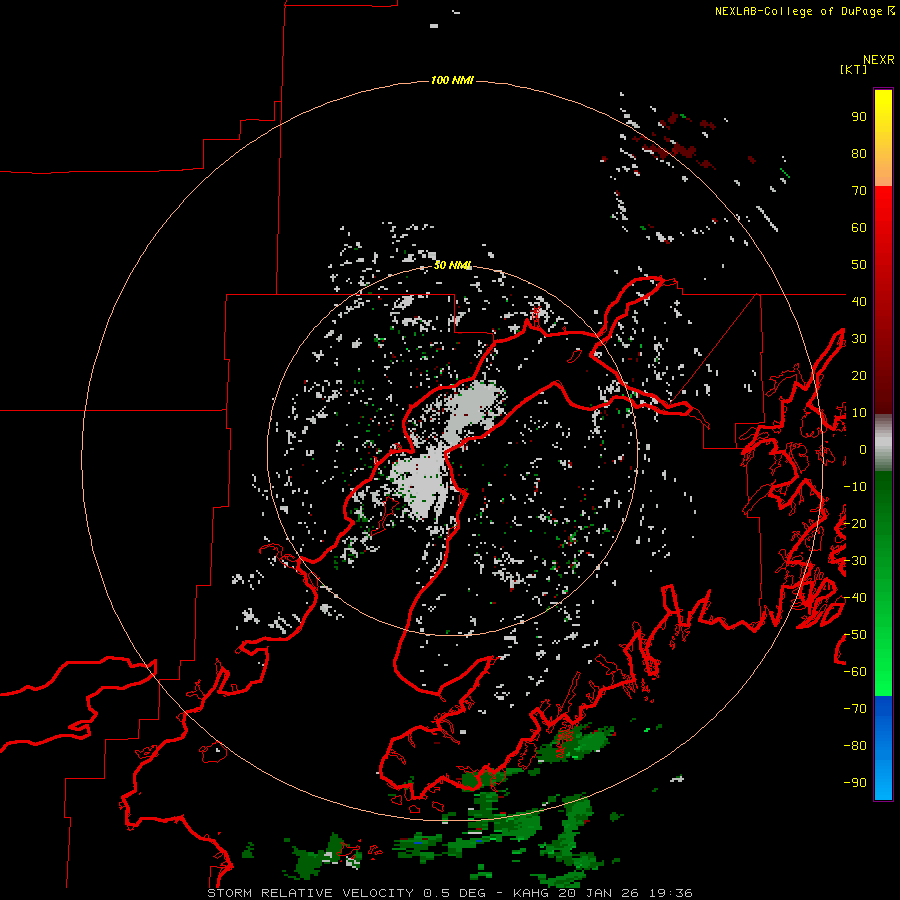Click the 20 JAN 26 date in caption
The height and width of the screenshot is (900, 900).
pos(600,893)
